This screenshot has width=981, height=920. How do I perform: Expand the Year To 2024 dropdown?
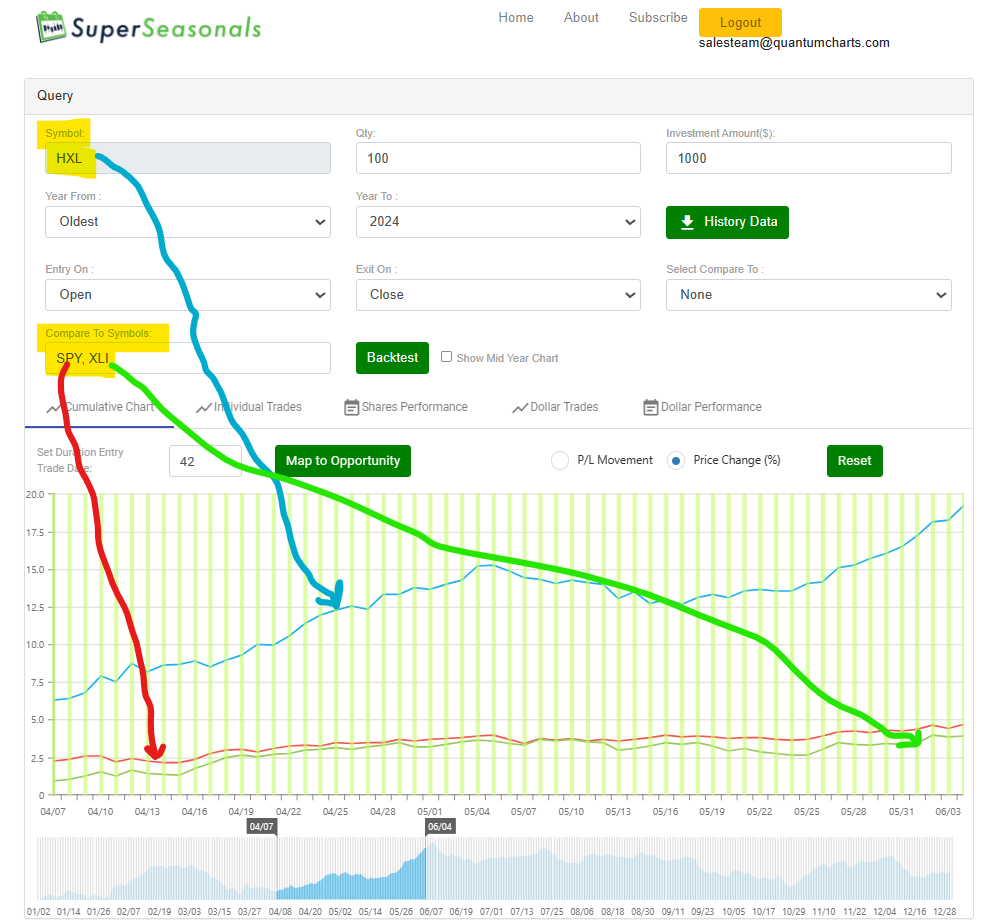click(498, 222)
